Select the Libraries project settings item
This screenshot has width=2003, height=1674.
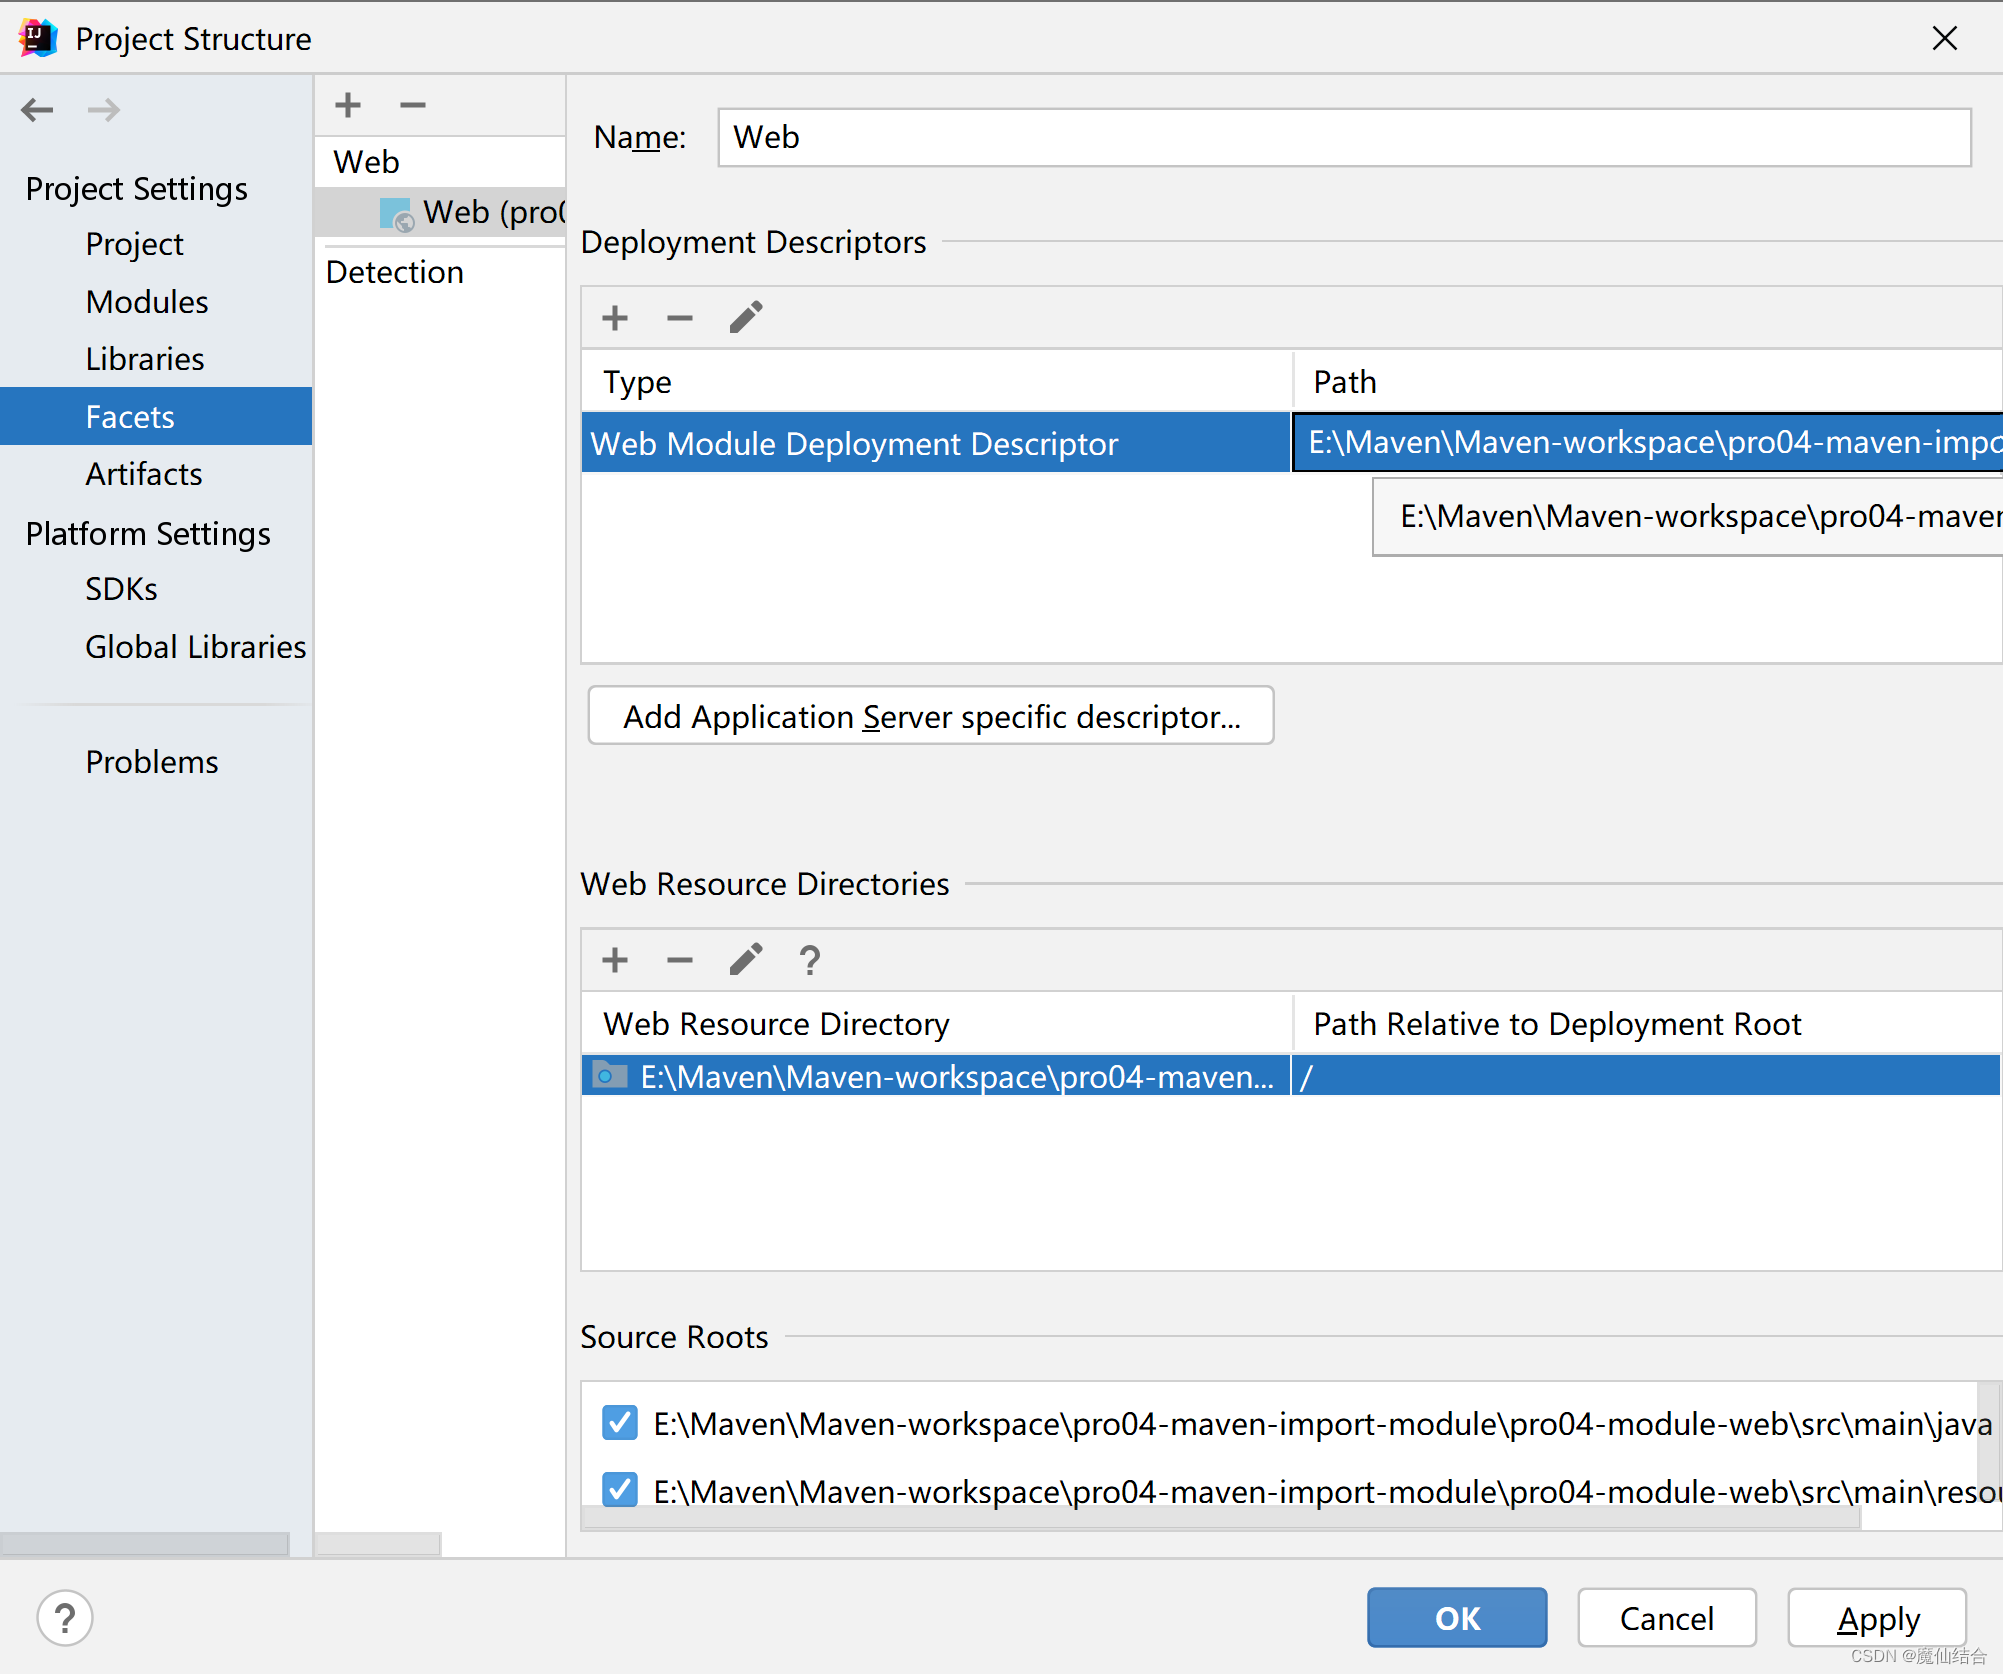point(148,358)
